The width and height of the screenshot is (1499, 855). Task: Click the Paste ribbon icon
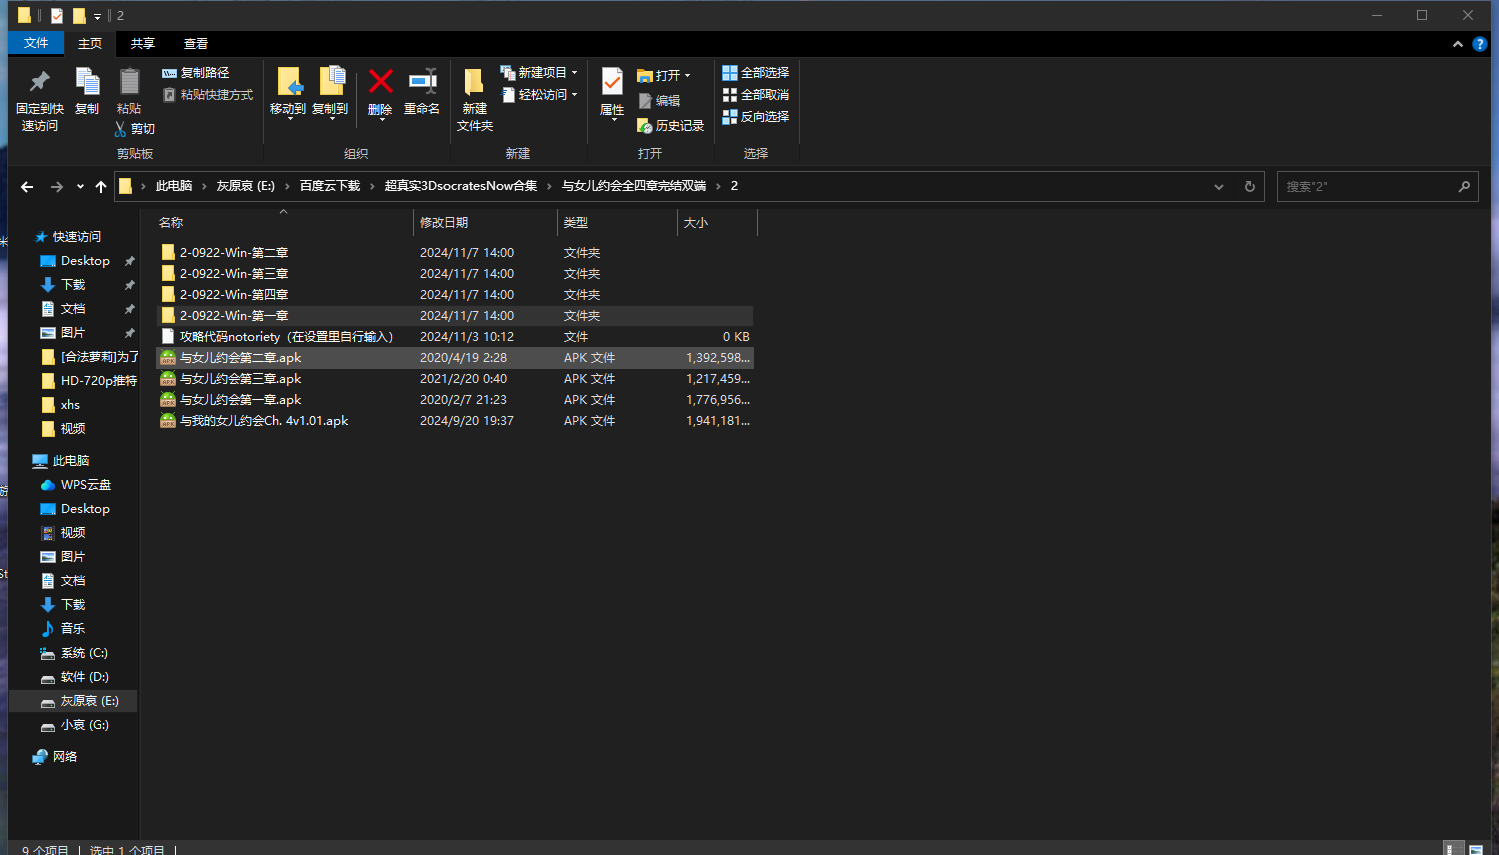coord(129,82)
